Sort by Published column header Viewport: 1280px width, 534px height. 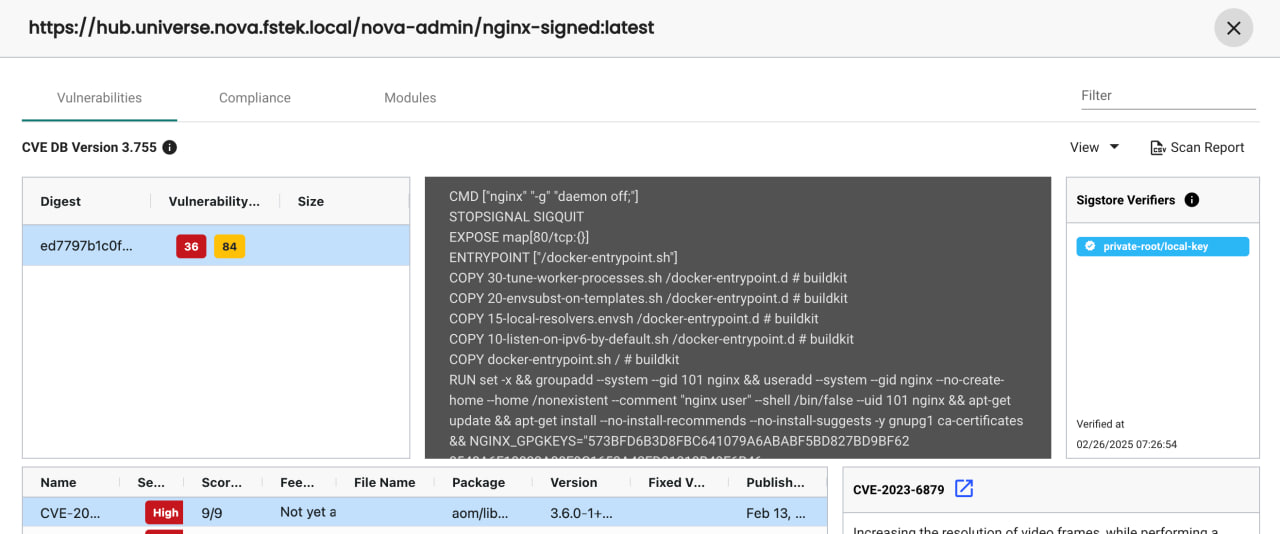776,482
